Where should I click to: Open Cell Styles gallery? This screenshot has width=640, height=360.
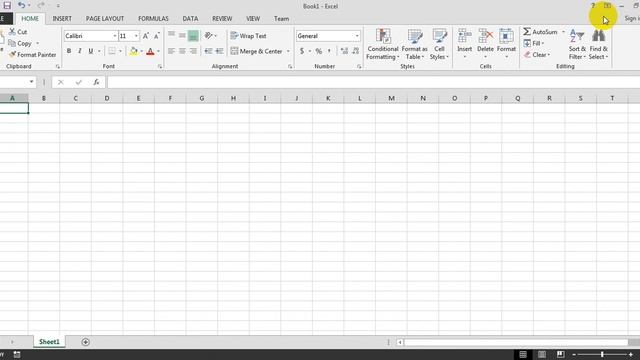[439, 44]
